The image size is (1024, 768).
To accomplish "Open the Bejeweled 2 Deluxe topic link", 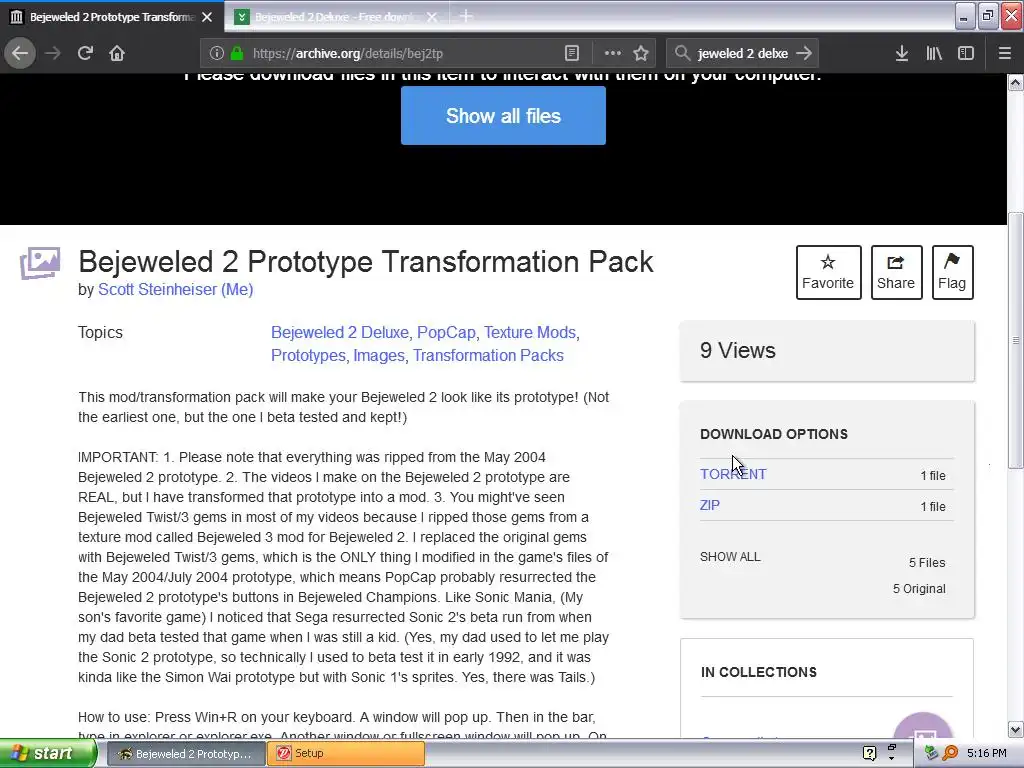I will [340, 332].
